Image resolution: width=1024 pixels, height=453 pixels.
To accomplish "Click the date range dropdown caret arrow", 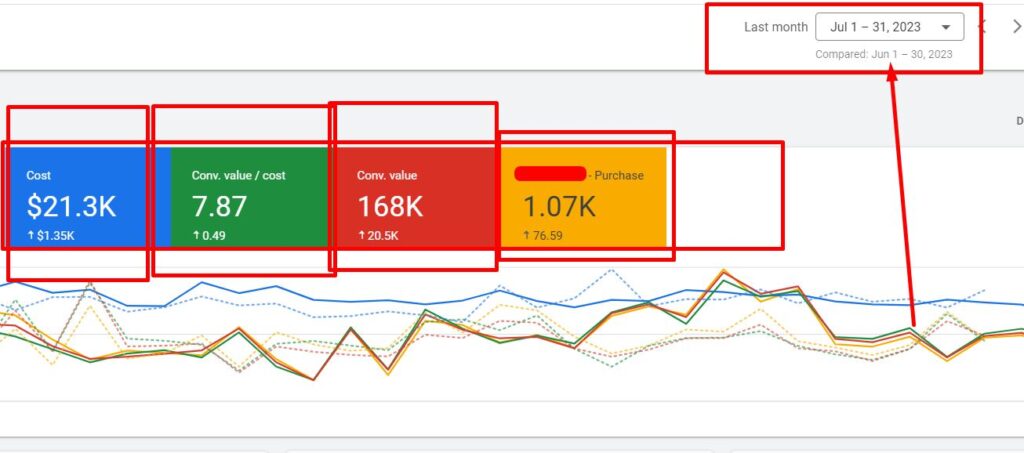I will 946,28.
